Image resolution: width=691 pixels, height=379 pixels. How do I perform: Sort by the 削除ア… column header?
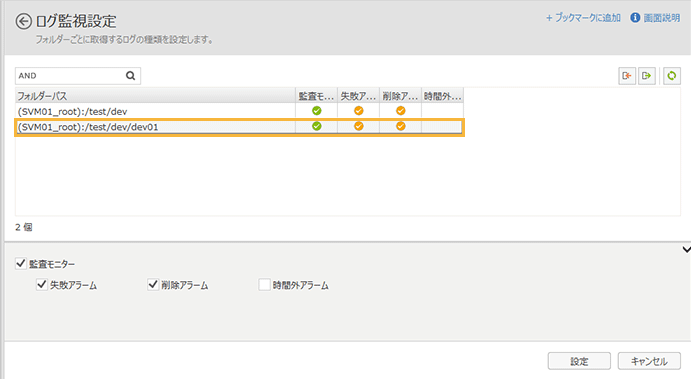point(400,96)
